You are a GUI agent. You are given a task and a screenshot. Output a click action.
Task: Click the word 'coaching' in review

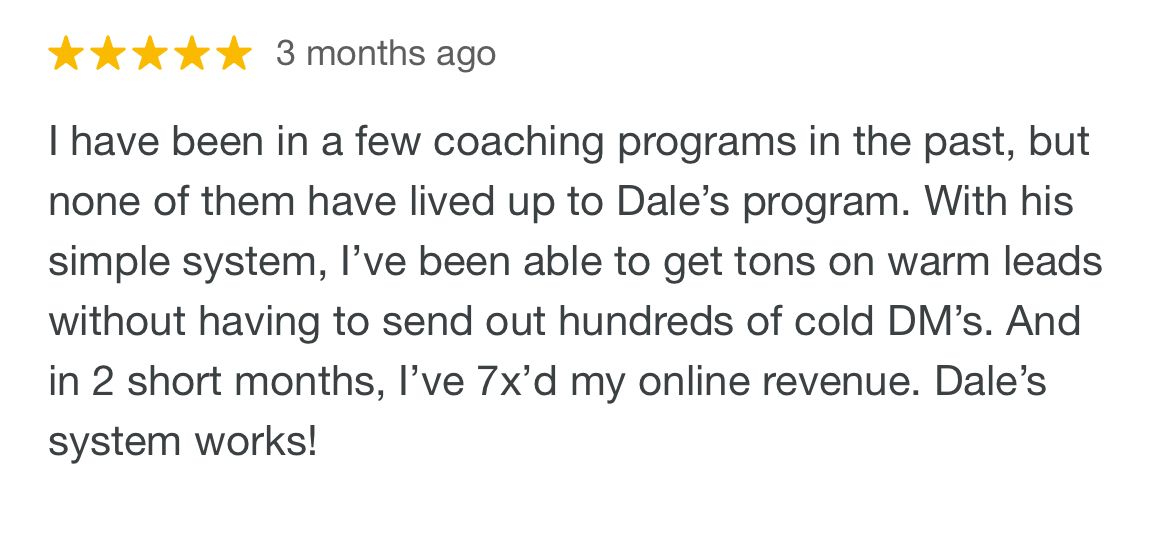tap(519, 142)
